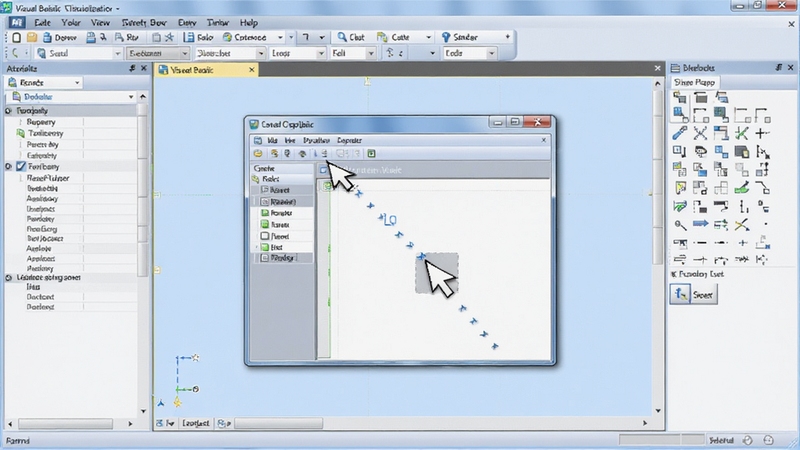The height and width of the screenshot is (450, 800).
Task: Click the blue LO label in the dialog
Action: [x=390, y=220]
